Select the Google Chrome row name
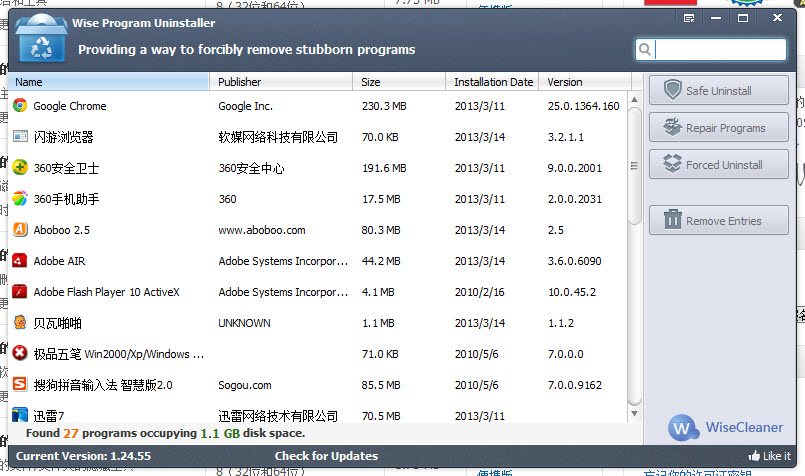 point(70,106)
